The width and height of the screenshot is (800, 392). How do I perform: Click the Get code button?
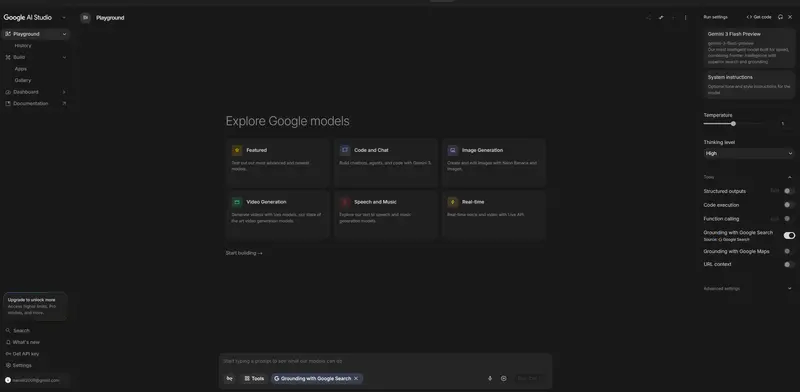(x=759, y=17)
